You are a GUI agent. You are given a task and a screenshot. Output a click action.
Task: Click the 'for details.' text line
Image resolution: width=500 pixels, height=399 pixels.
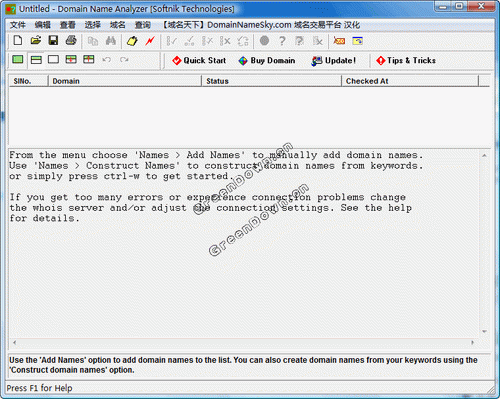(44, 218)
